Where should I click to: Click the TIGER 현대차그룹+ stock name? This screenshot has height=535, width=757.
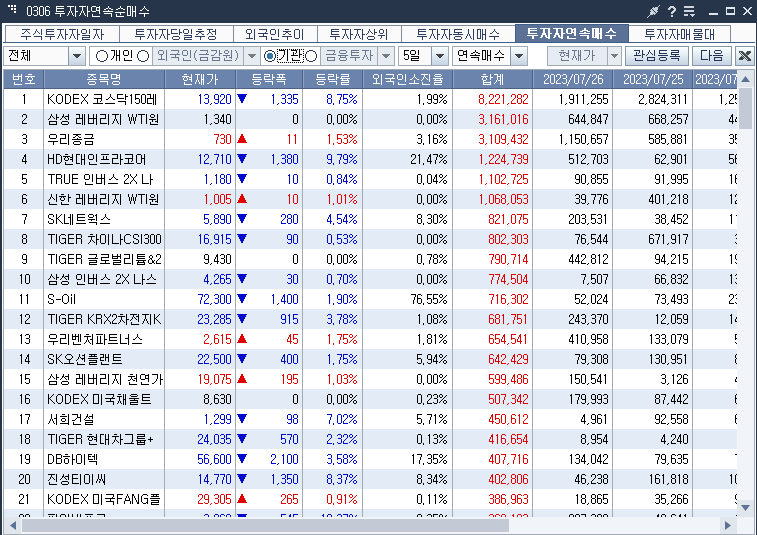pyautogui.click(x=100, y=439)
